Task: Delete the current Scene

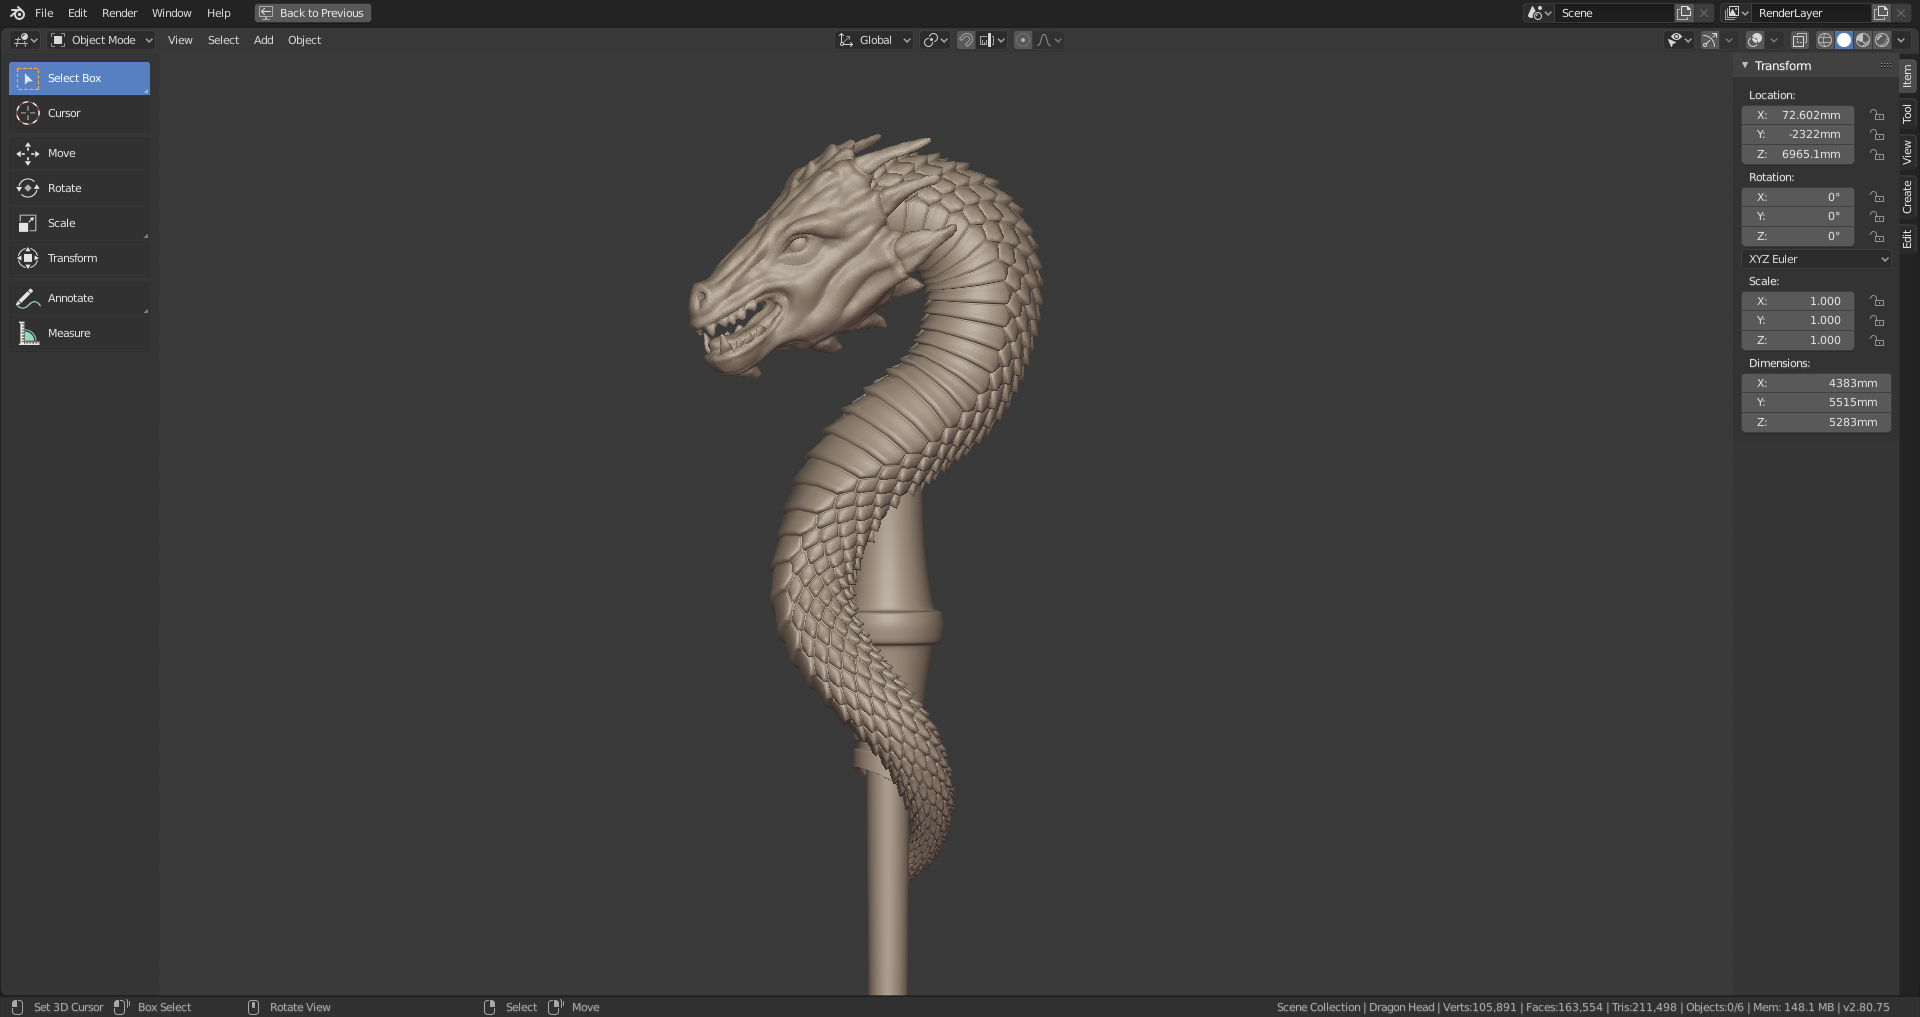Action: pos(1704,13)
